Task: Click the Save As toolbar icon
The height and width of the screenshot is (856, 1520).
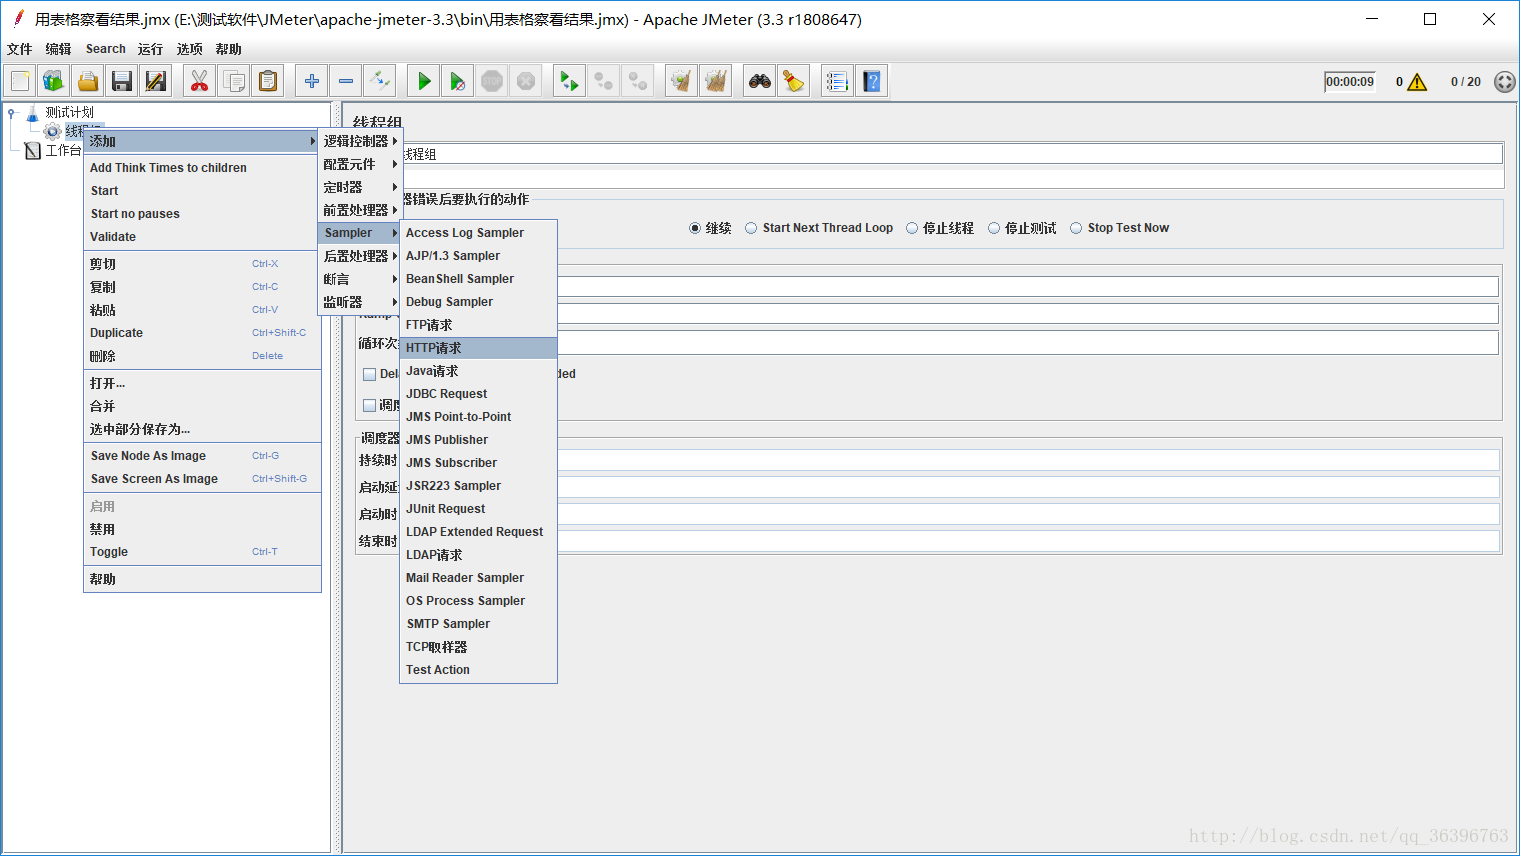Action: pyautogui.click(x=156, y=81)
